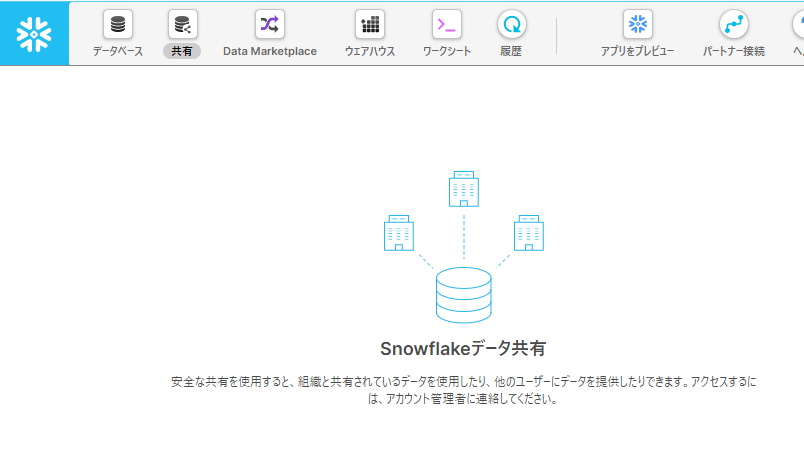Viewport: 804px width, 464px height.
Task: Click the 安全な共有を使用すると description text
Action: point(463,390)
